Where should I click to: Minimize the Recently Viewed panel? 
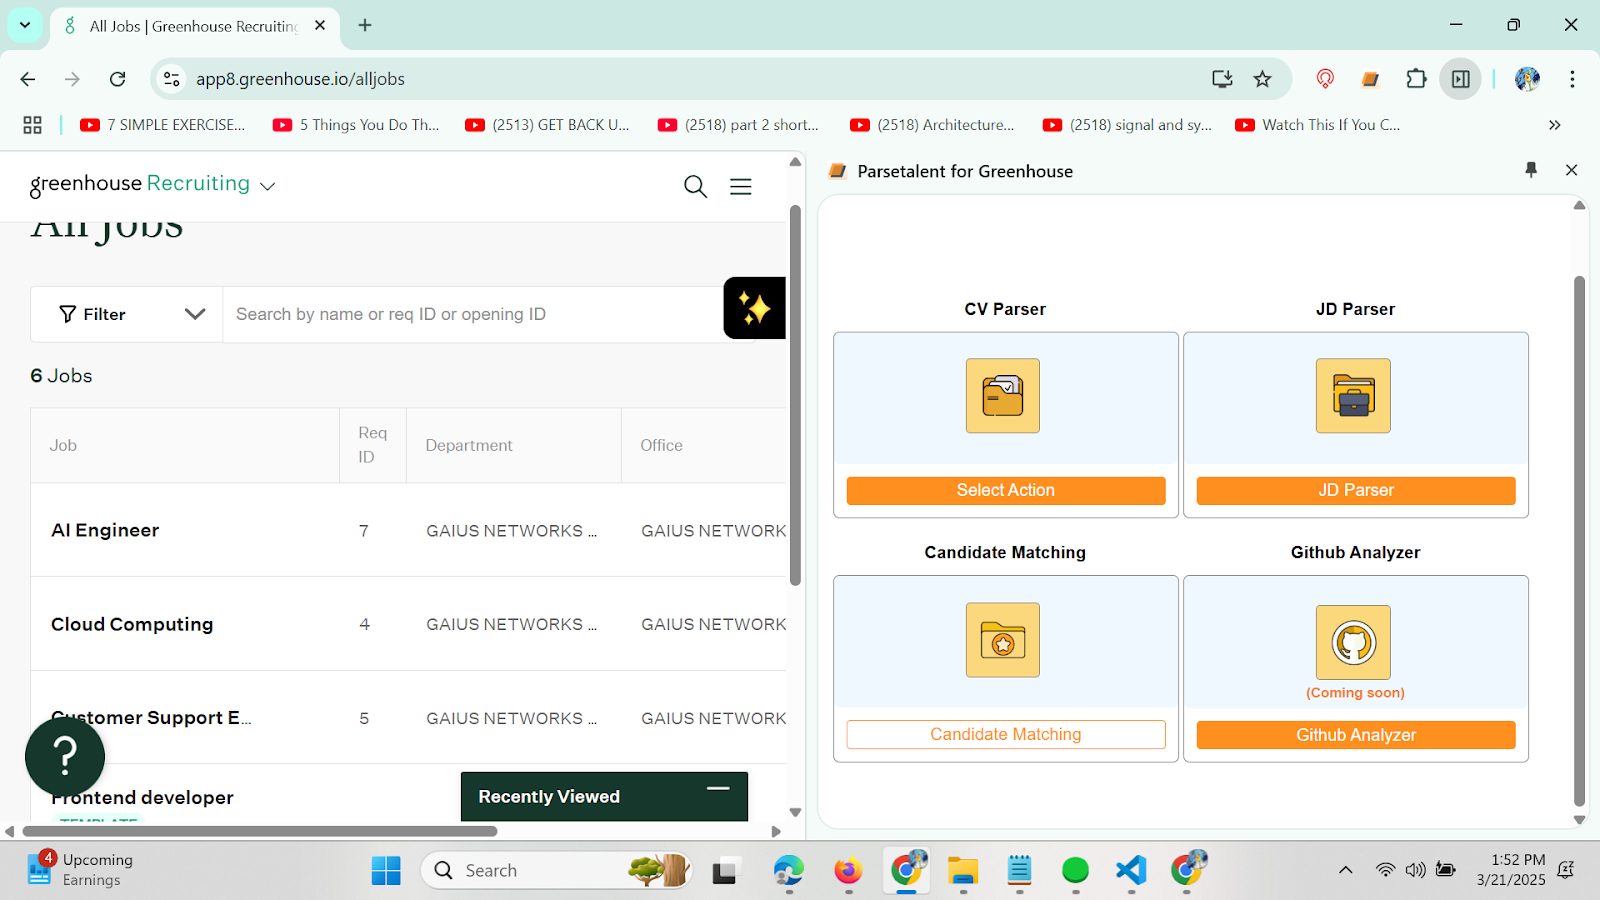click(717, 789)
